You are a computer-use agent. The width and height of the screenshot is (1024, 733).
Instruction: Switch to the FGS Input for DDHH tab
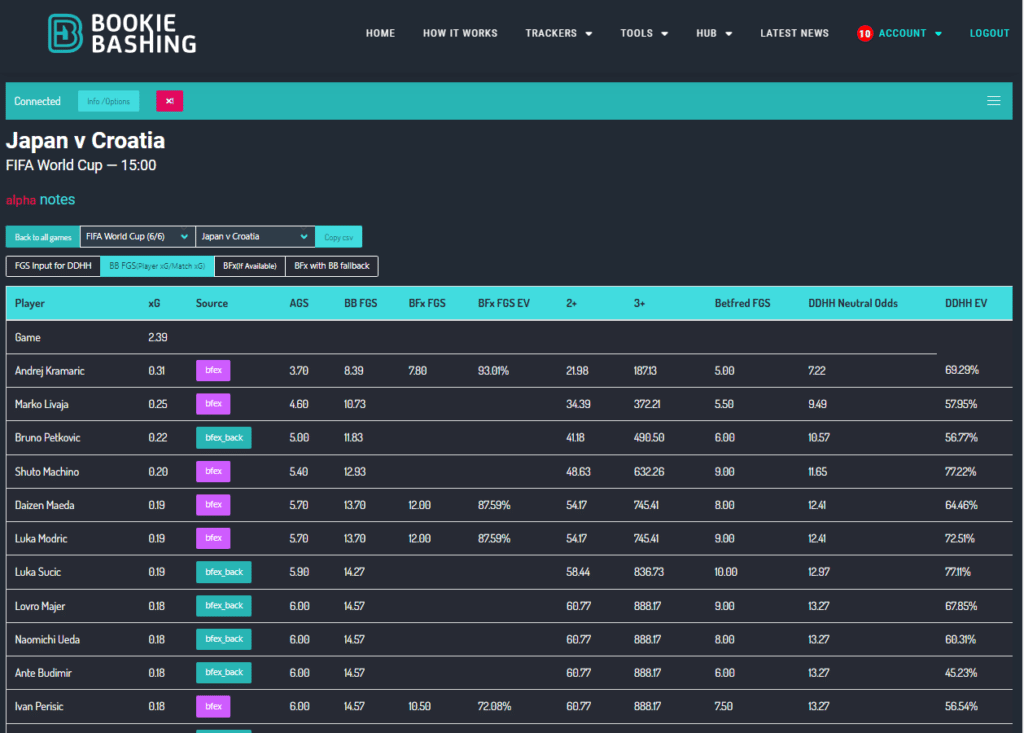pos(52,266)
